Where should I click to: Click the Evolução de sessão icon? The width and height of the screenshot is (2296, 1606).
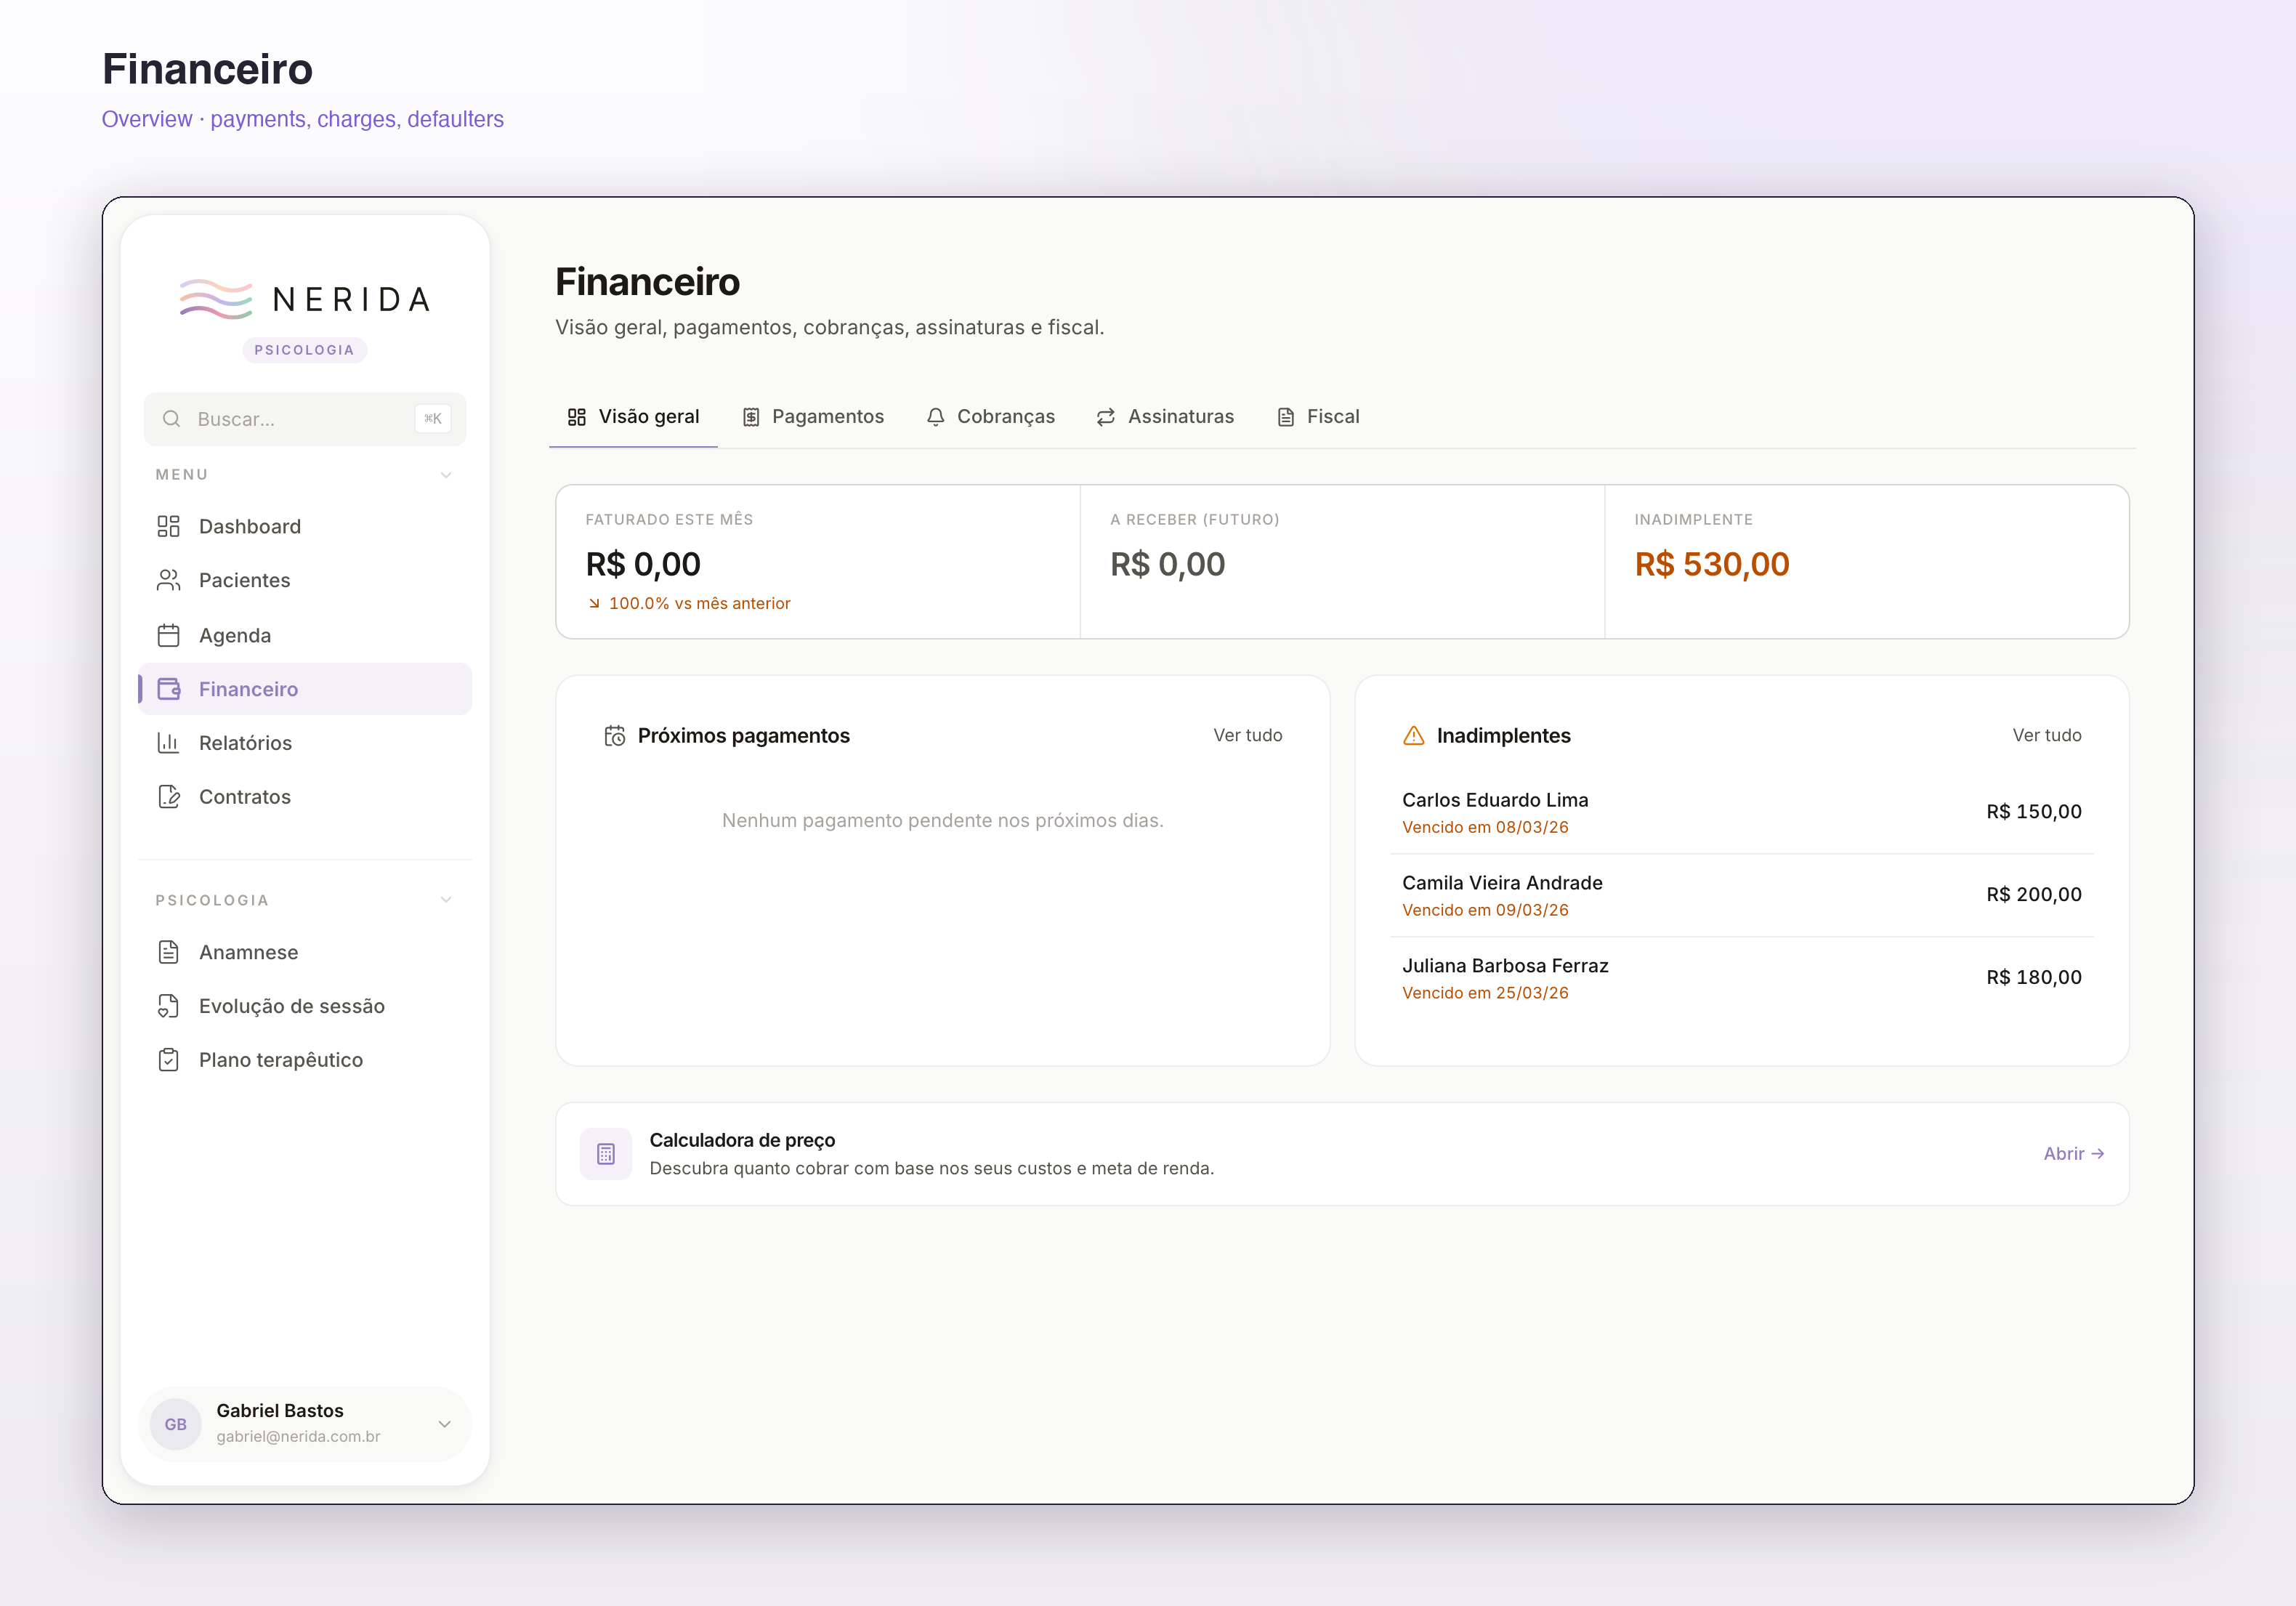[168, 1006]
